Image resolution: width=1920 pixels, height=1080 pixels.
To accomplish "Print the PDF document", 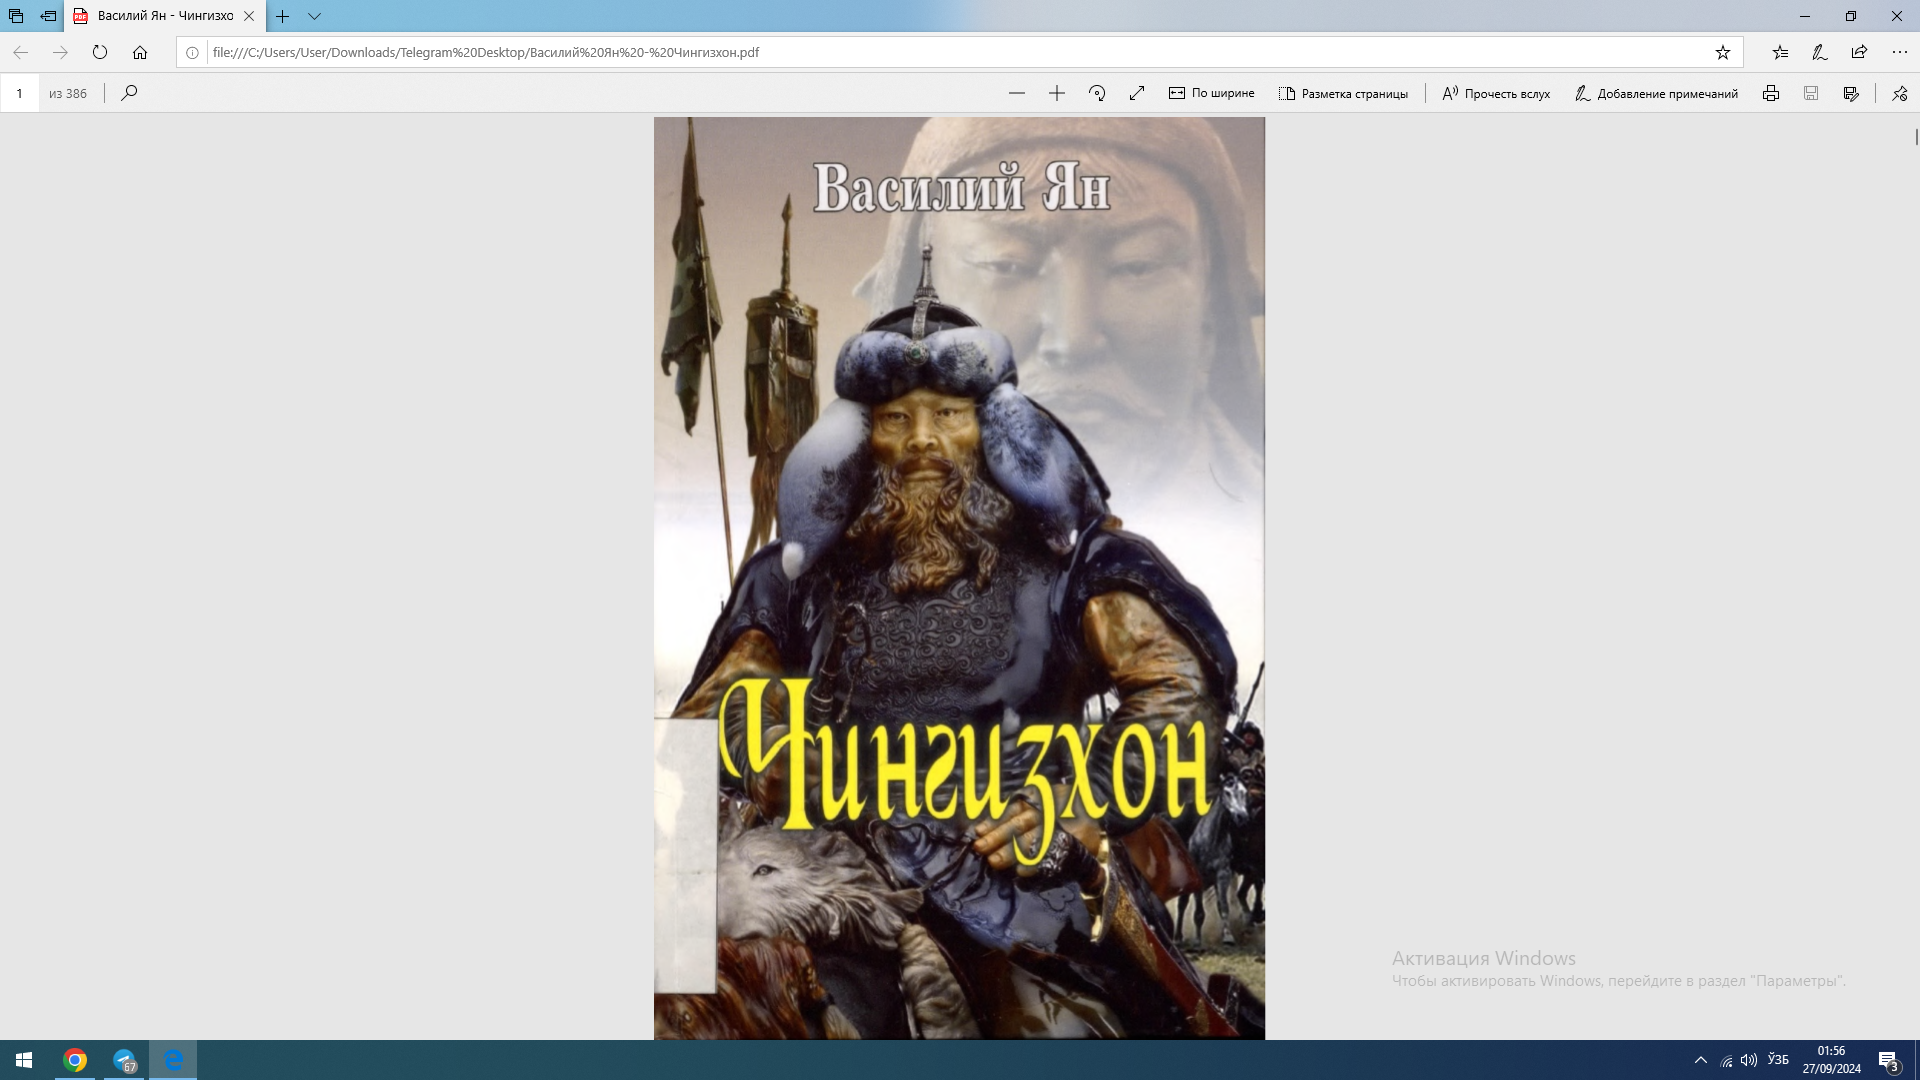I will tap(1771, 93).
